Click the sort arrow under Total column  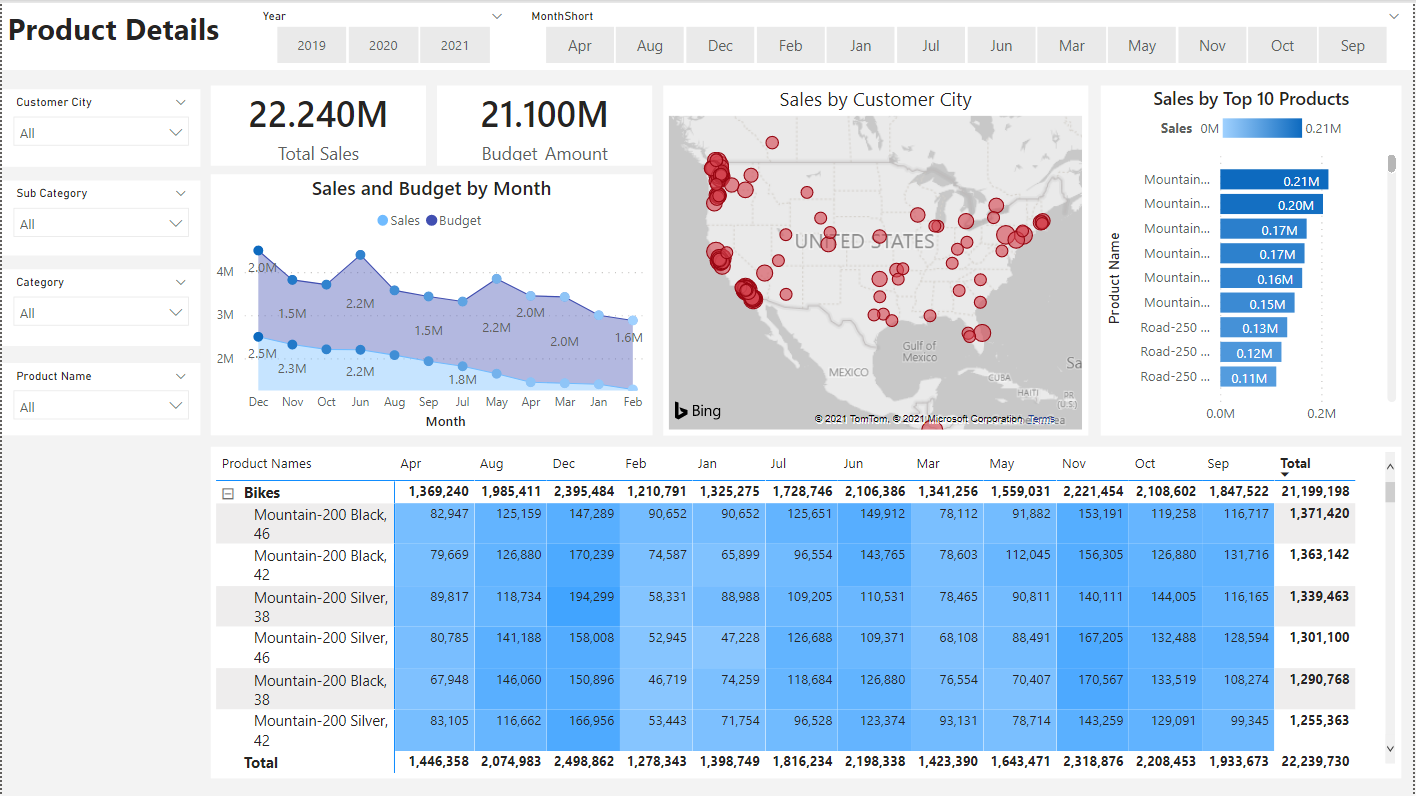(1285, 475)
